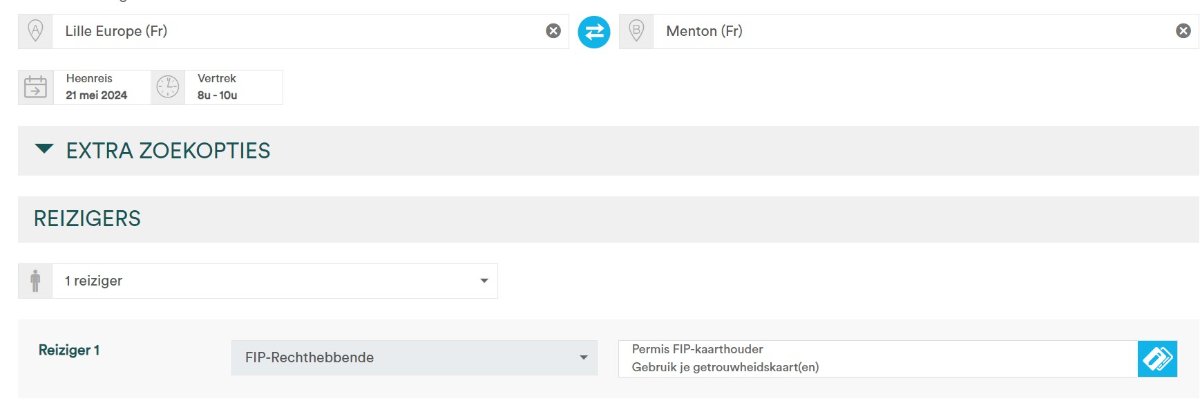The image size is (1200, 401).
Task: Click the destination station marker icon B
Action: pos(636,32)
